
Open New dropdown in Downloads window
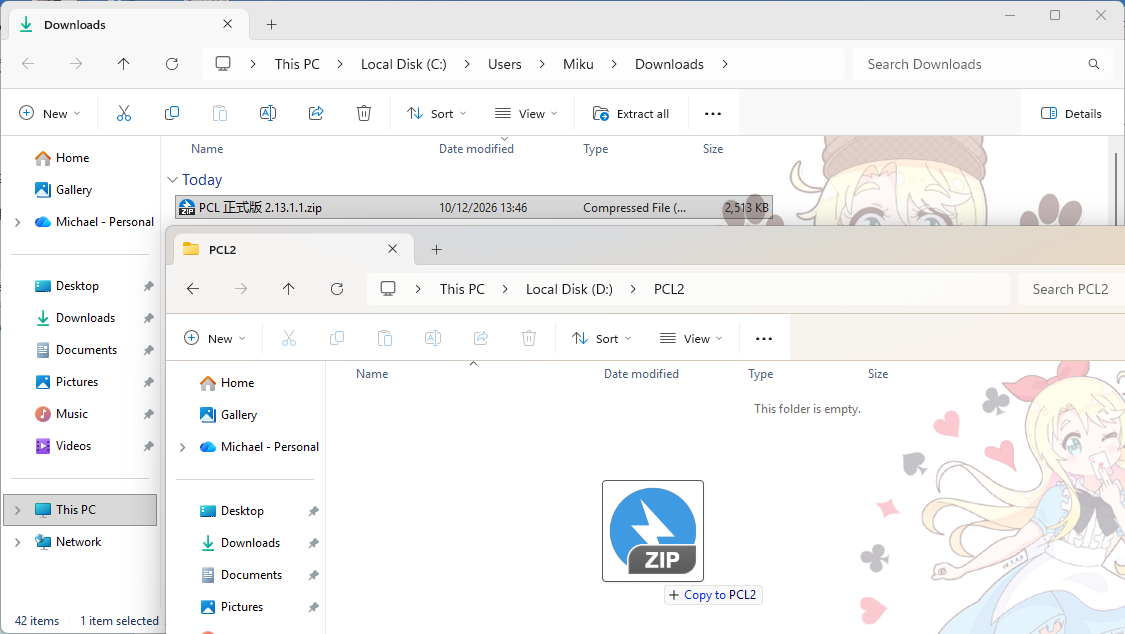pyautogui.click(x=50, y=113)
